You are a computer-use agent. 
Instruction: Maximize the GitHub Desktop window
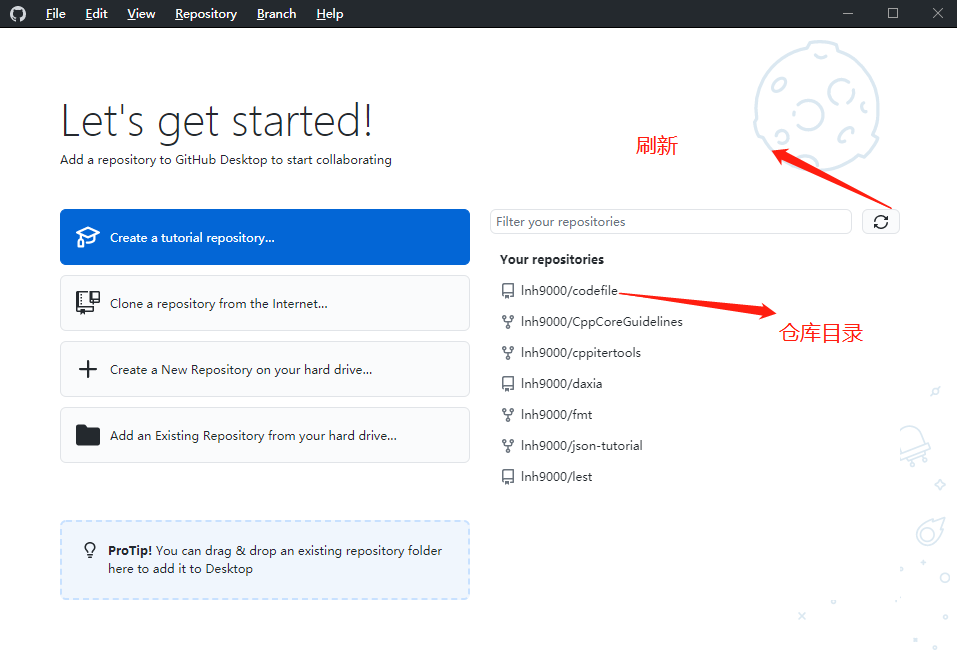(893, 13)
